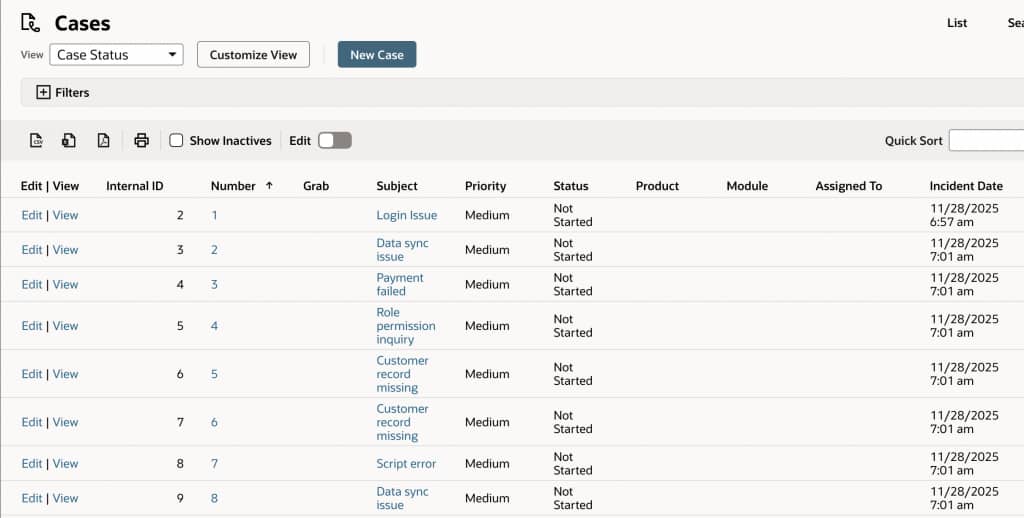The width and height of the screenshot is (1024, 518).
Task: Sort by the Priority column header
Action: pyautogui.click(x=485, y=186)
